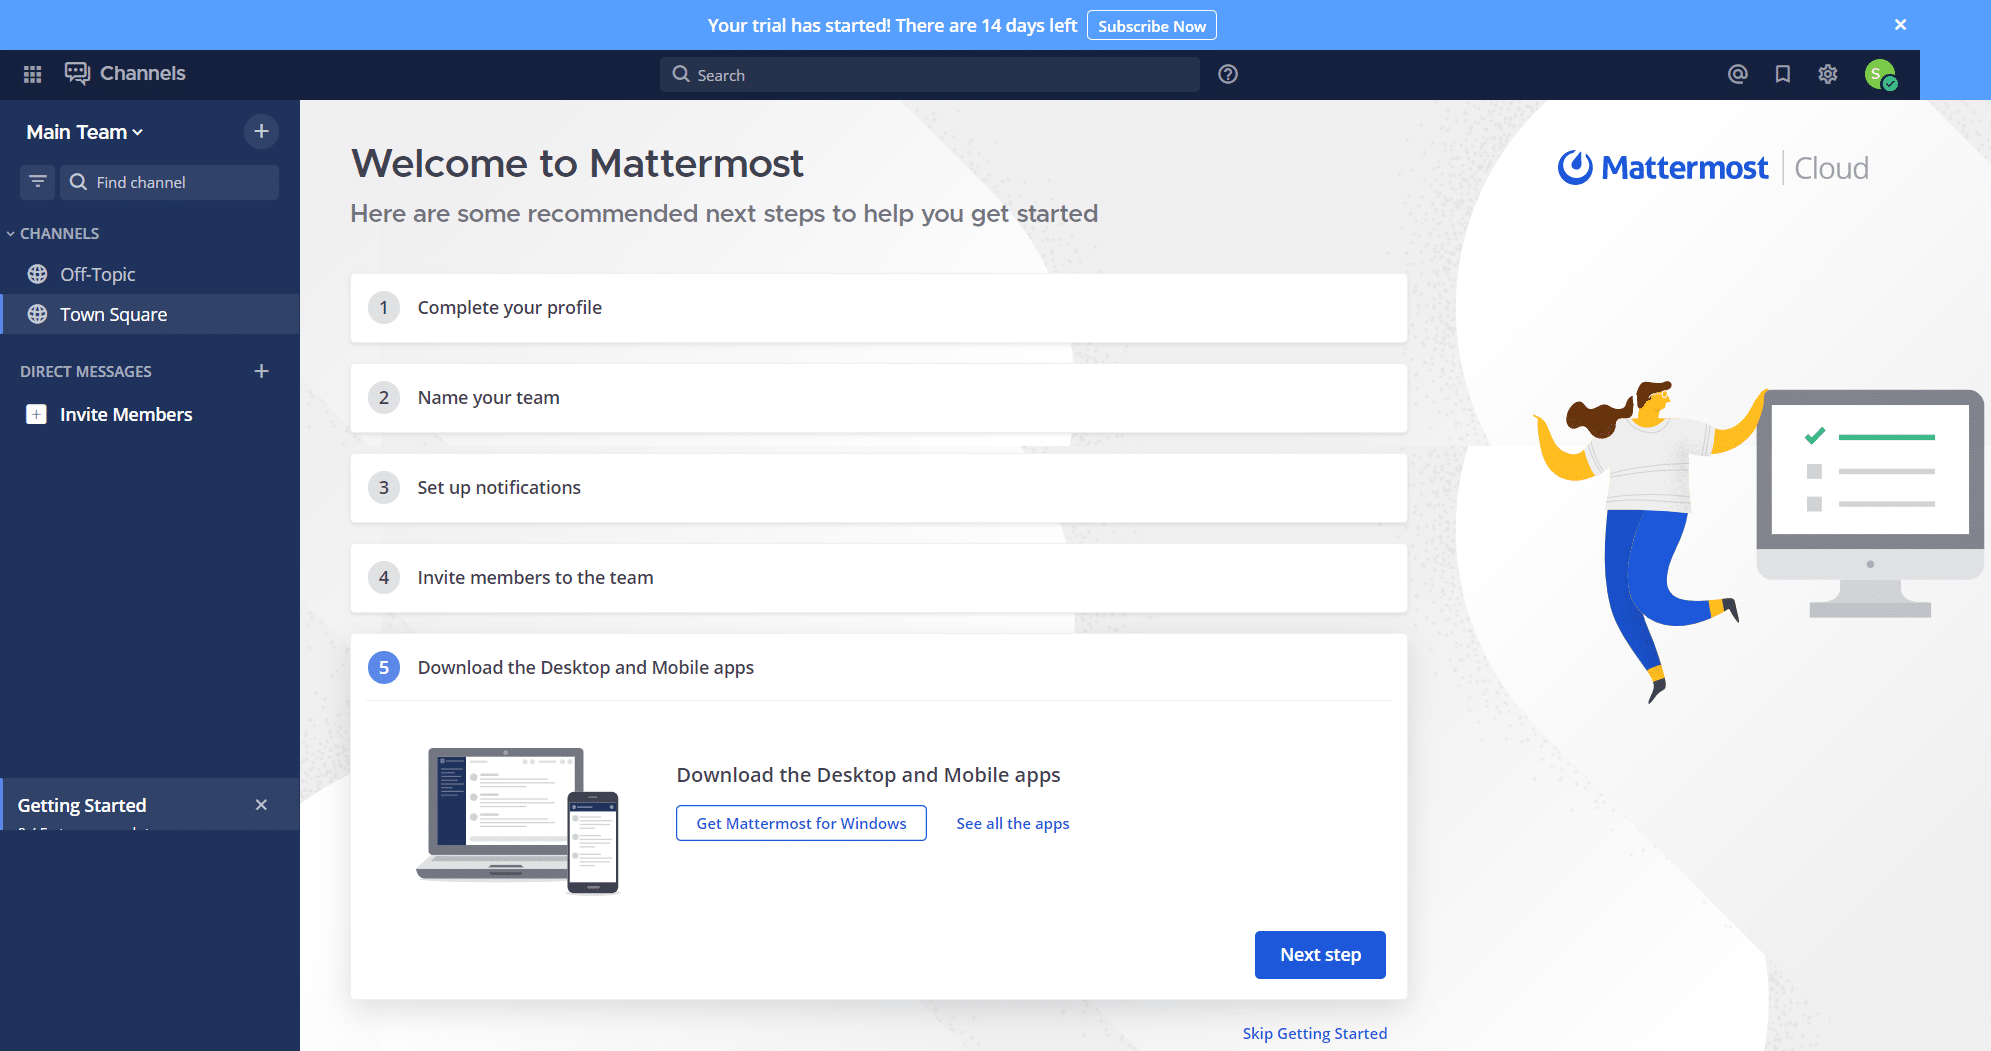The height and width of the screenshot is (1051, 1991).
Task: Expand Name your team step
Action: [878, 398]
